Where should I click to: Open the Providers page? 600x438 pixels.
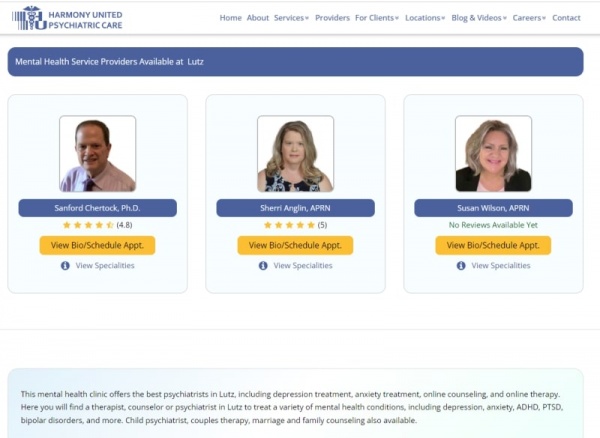tap(332, 18)
